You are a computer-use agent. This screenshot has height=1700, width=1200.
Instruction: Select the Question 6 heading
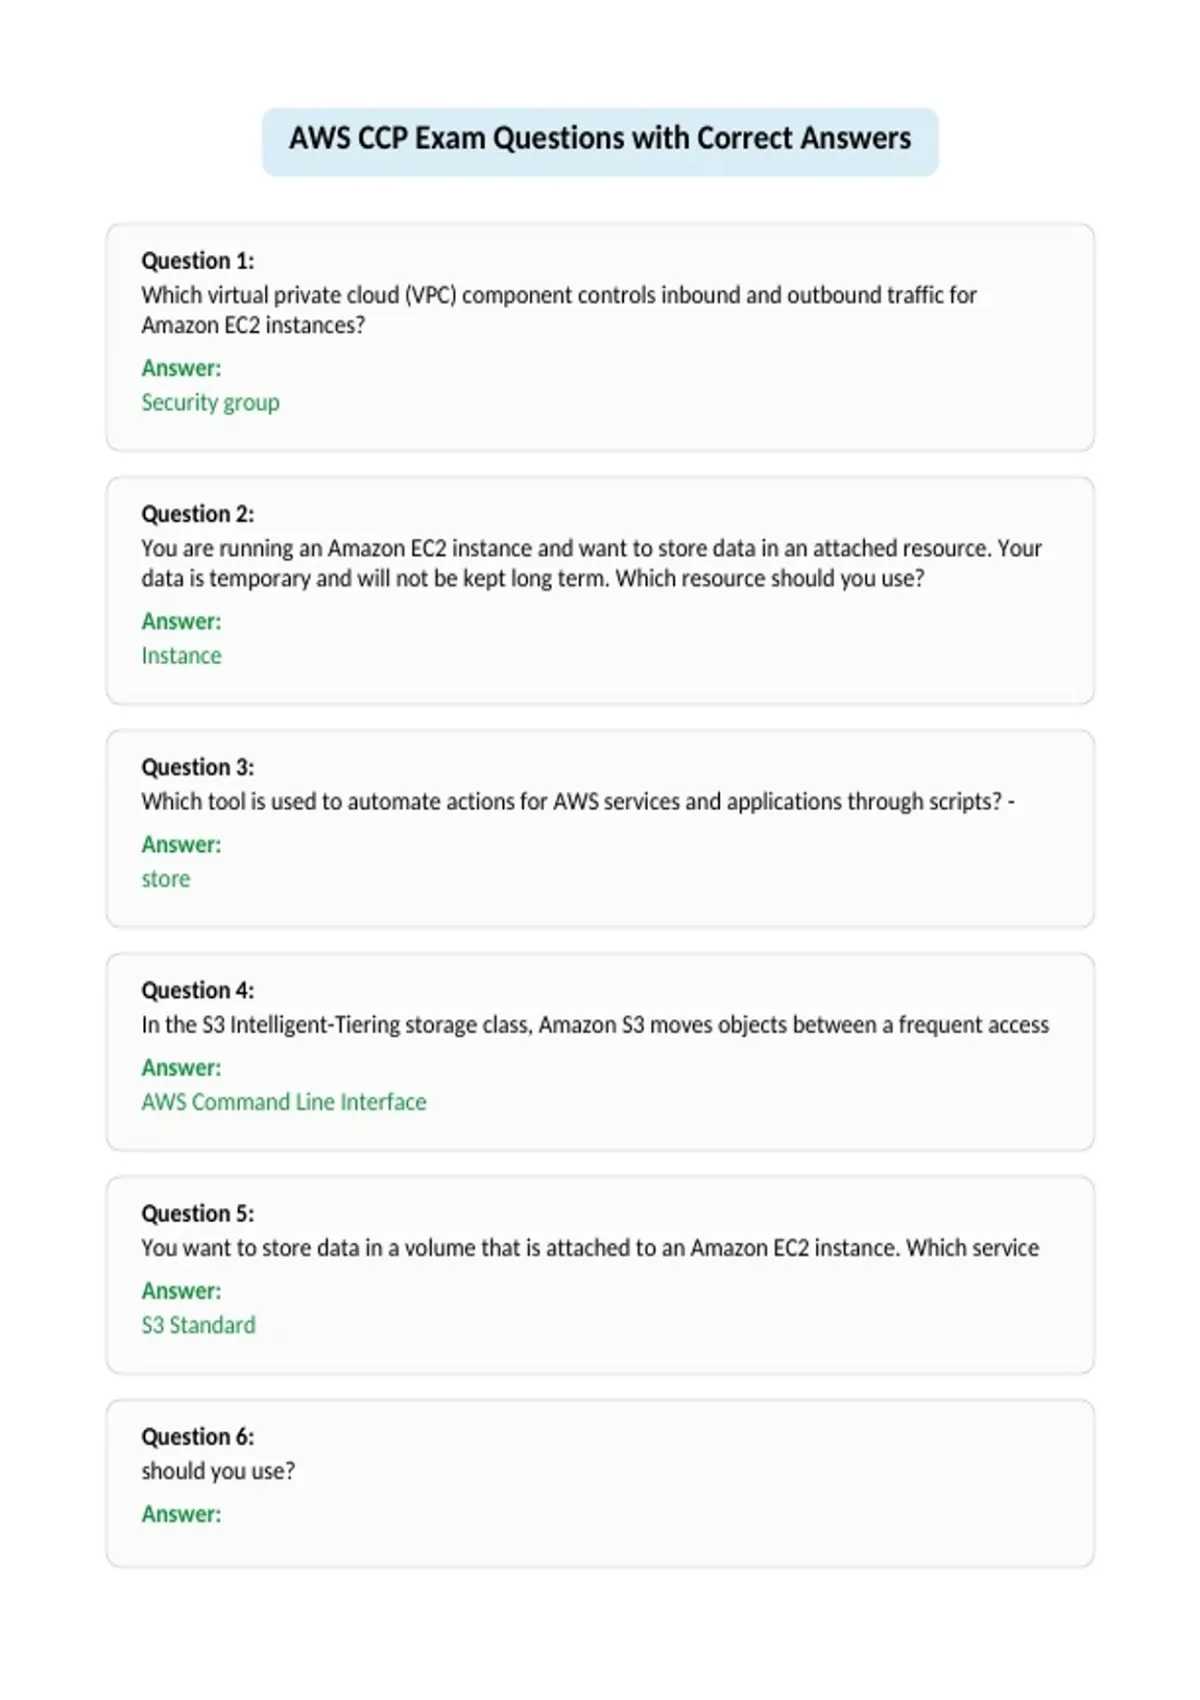point(198,1436)
